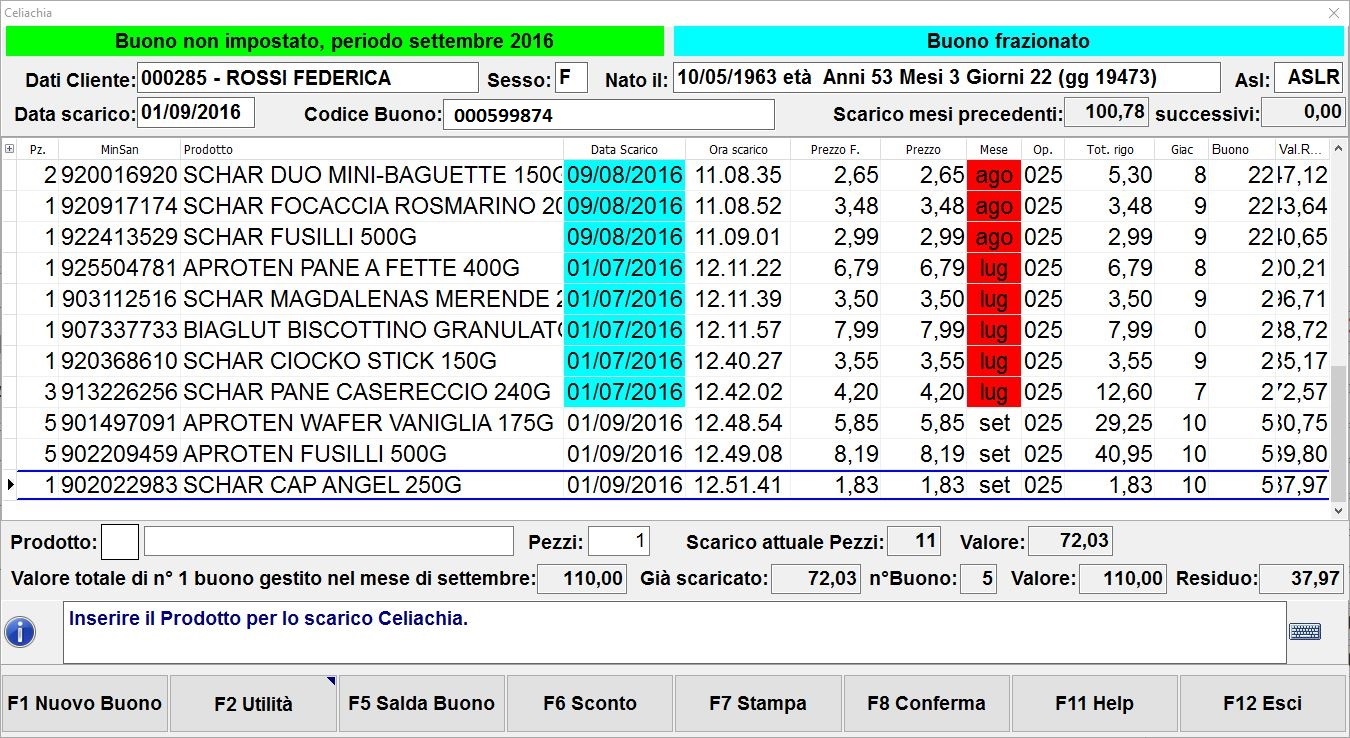This screenshot has height=738, width=1350.
Task: Click F5 Salda Buono button
Action: tap(421, 704)
